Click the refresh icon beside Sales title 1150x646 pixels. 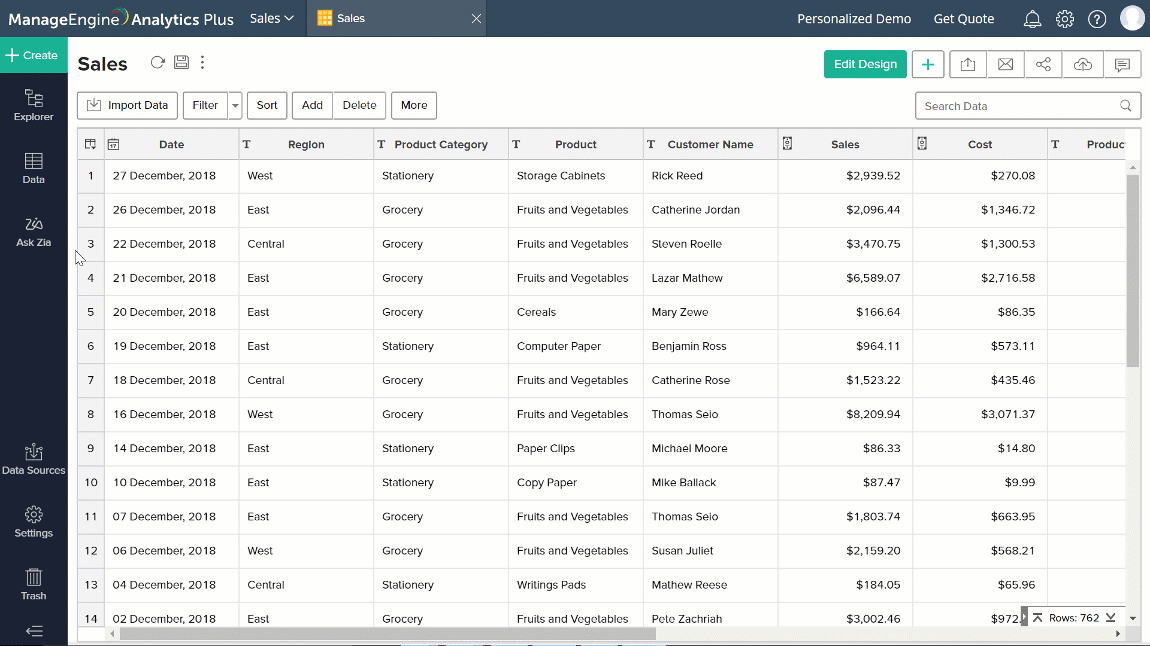(x=157, y=63)
